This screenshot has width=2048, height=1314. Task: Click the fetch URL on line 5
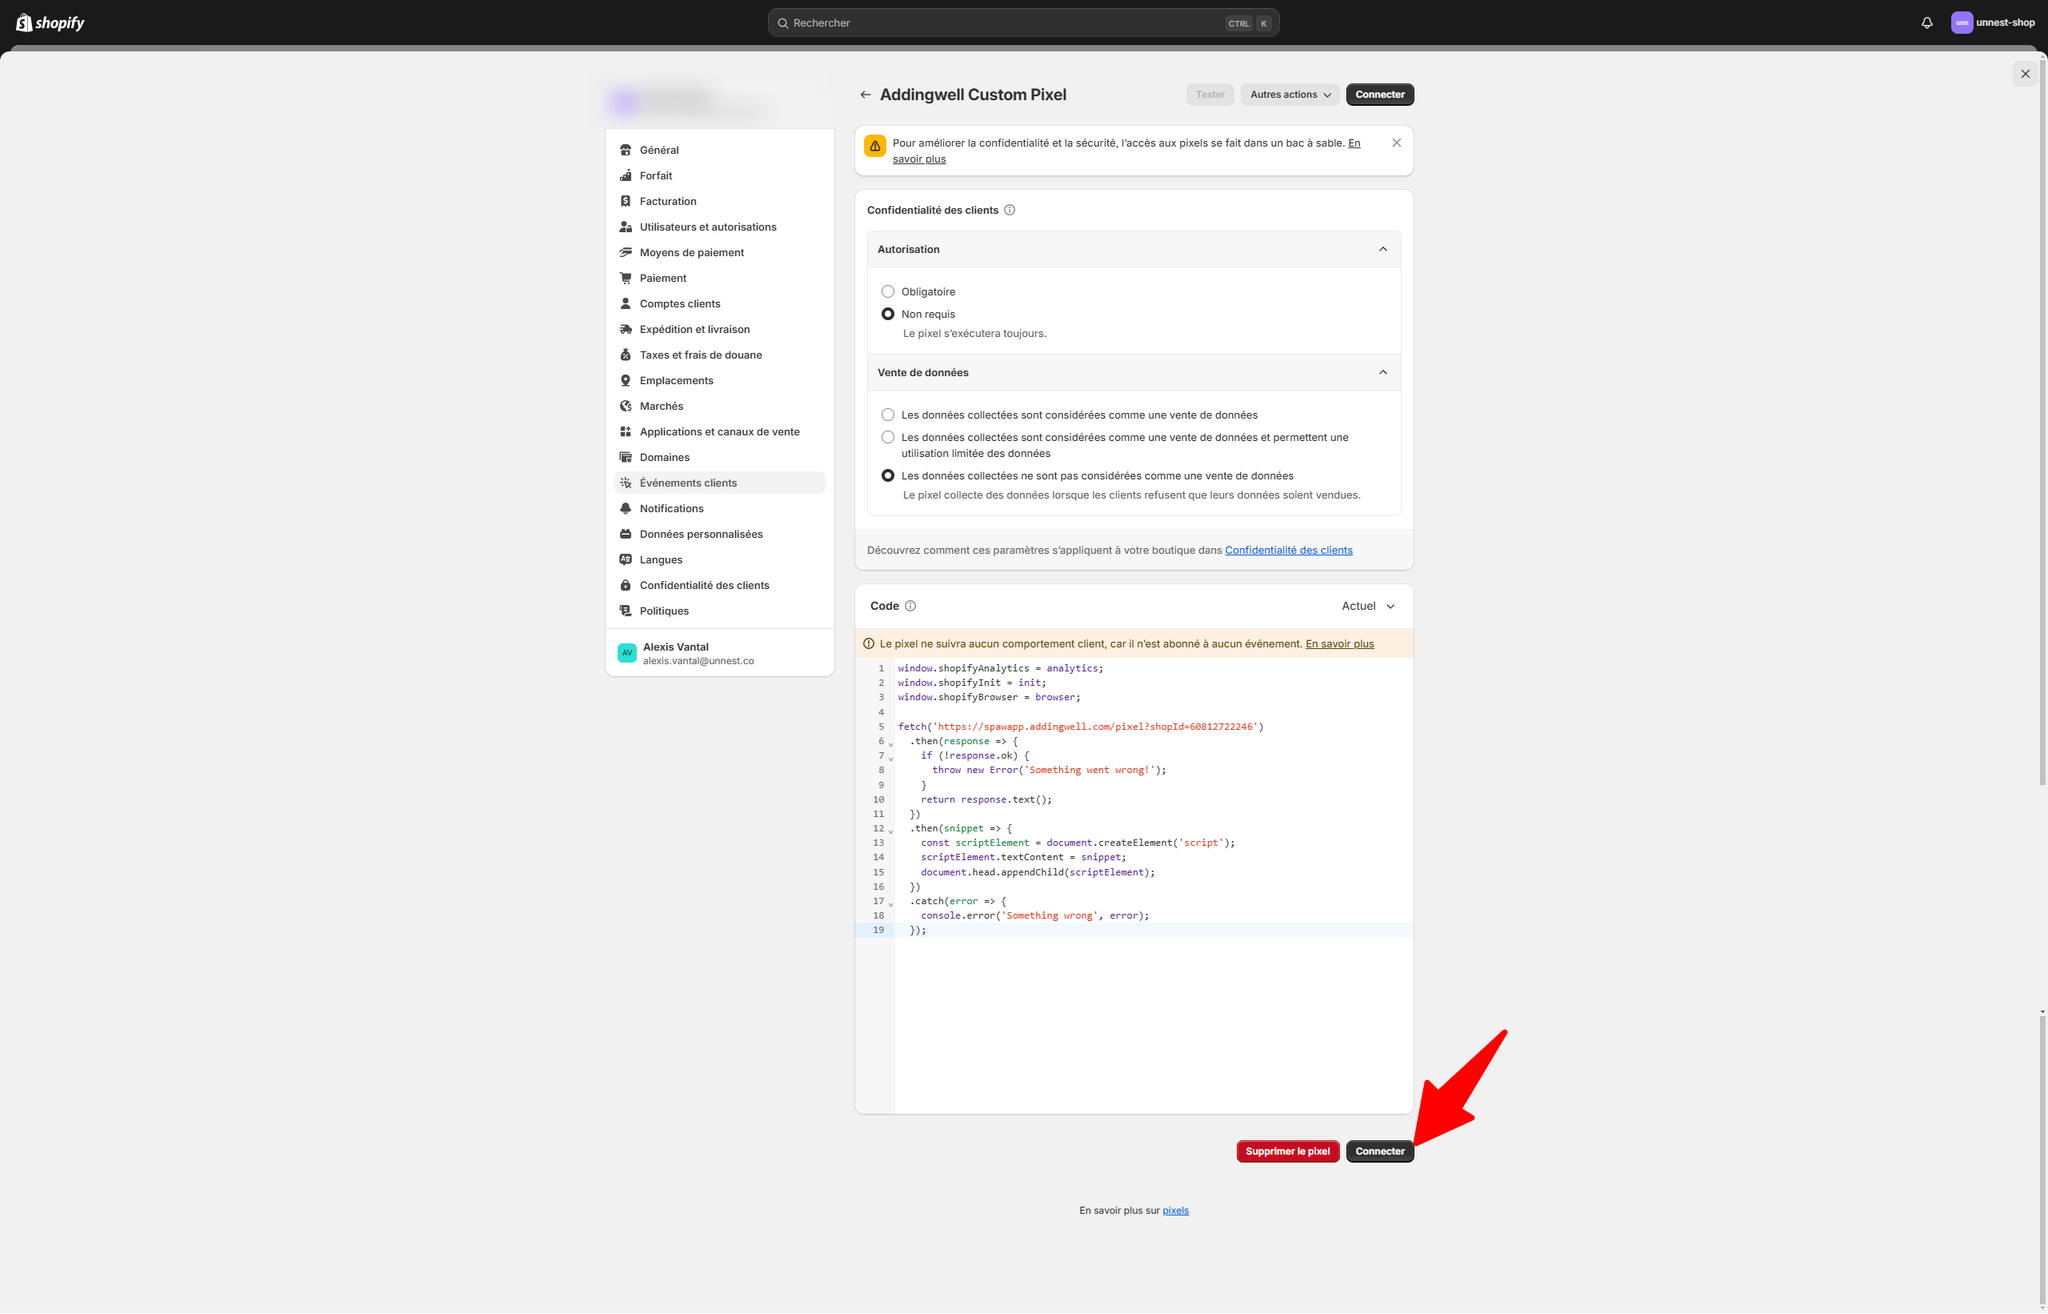point(1095,727)
